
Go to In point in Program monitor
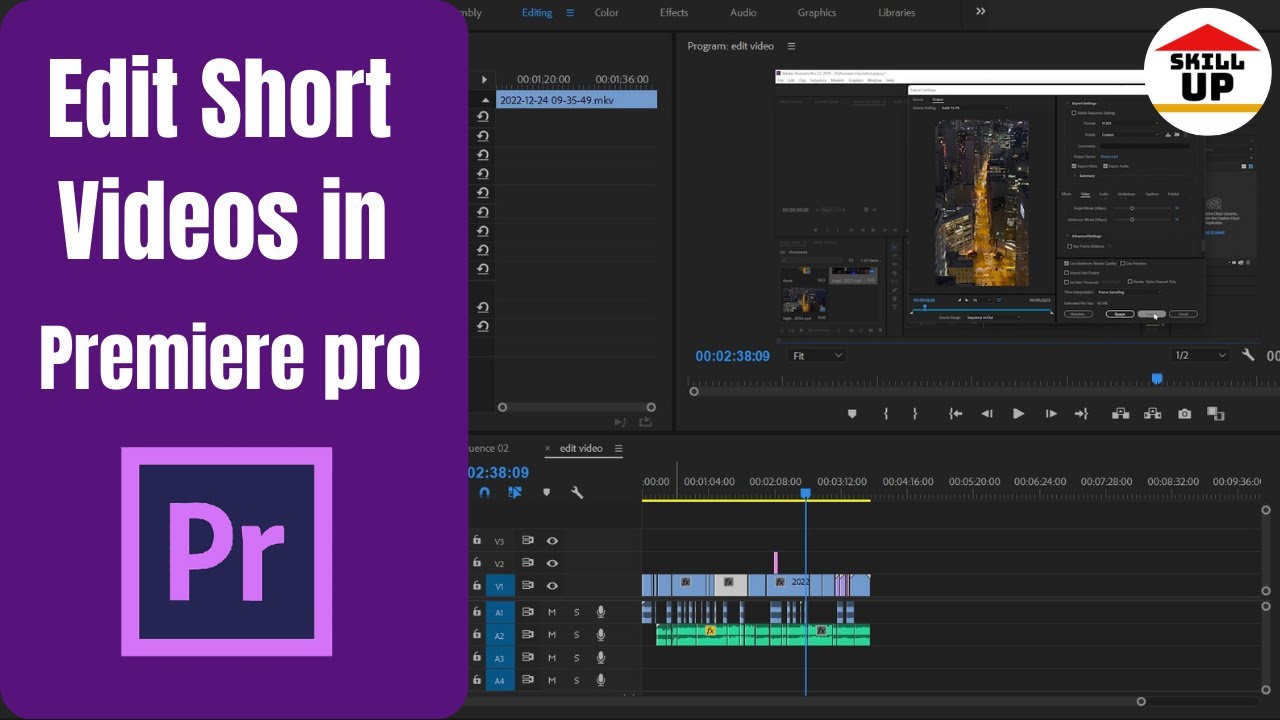click(x=955, y=413)
